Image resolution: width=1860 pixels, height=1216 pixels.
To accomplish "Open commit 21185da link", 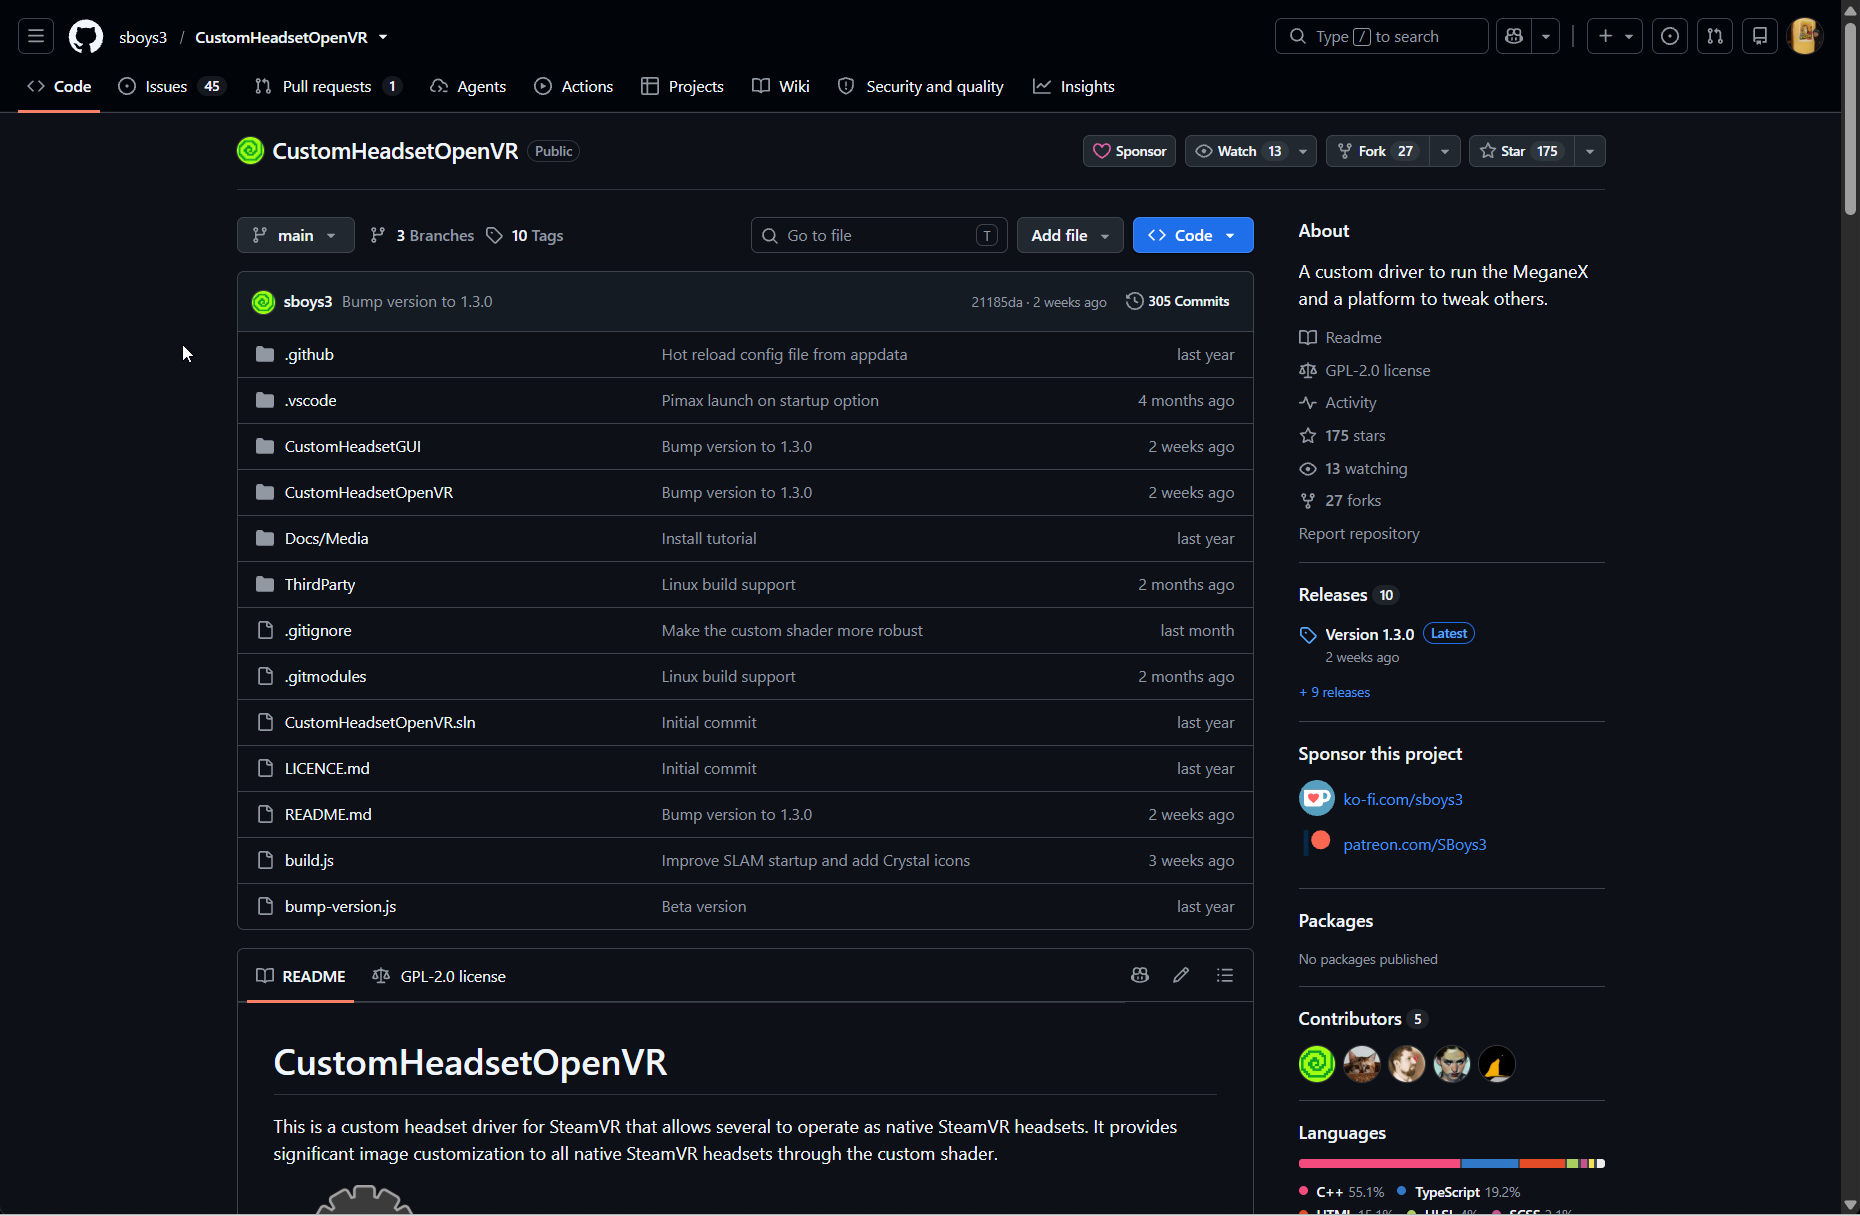I will [x=997, y=303].
